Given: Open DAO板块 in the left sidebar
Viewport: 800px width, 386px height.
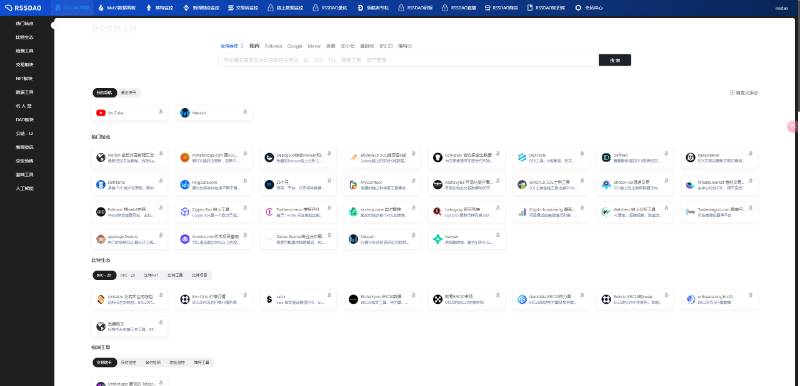Looking at the screenshot, I should 24,120.
